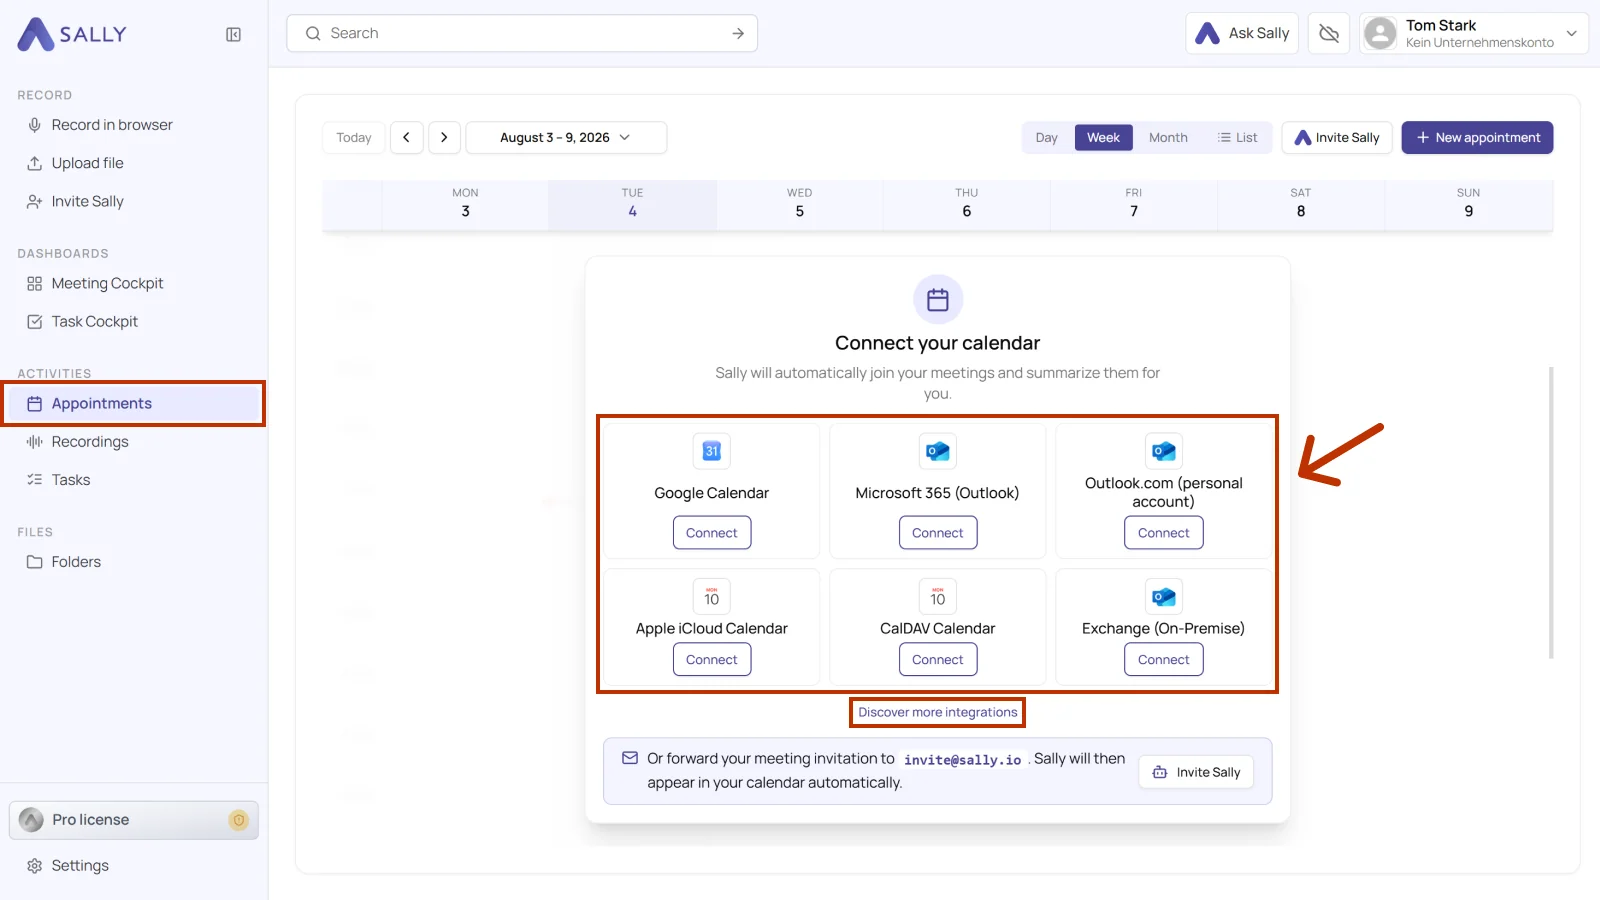This screenshot has height=900, width=1600.
Task: Click the Pro license badge icon
Action: coord(238,820)
